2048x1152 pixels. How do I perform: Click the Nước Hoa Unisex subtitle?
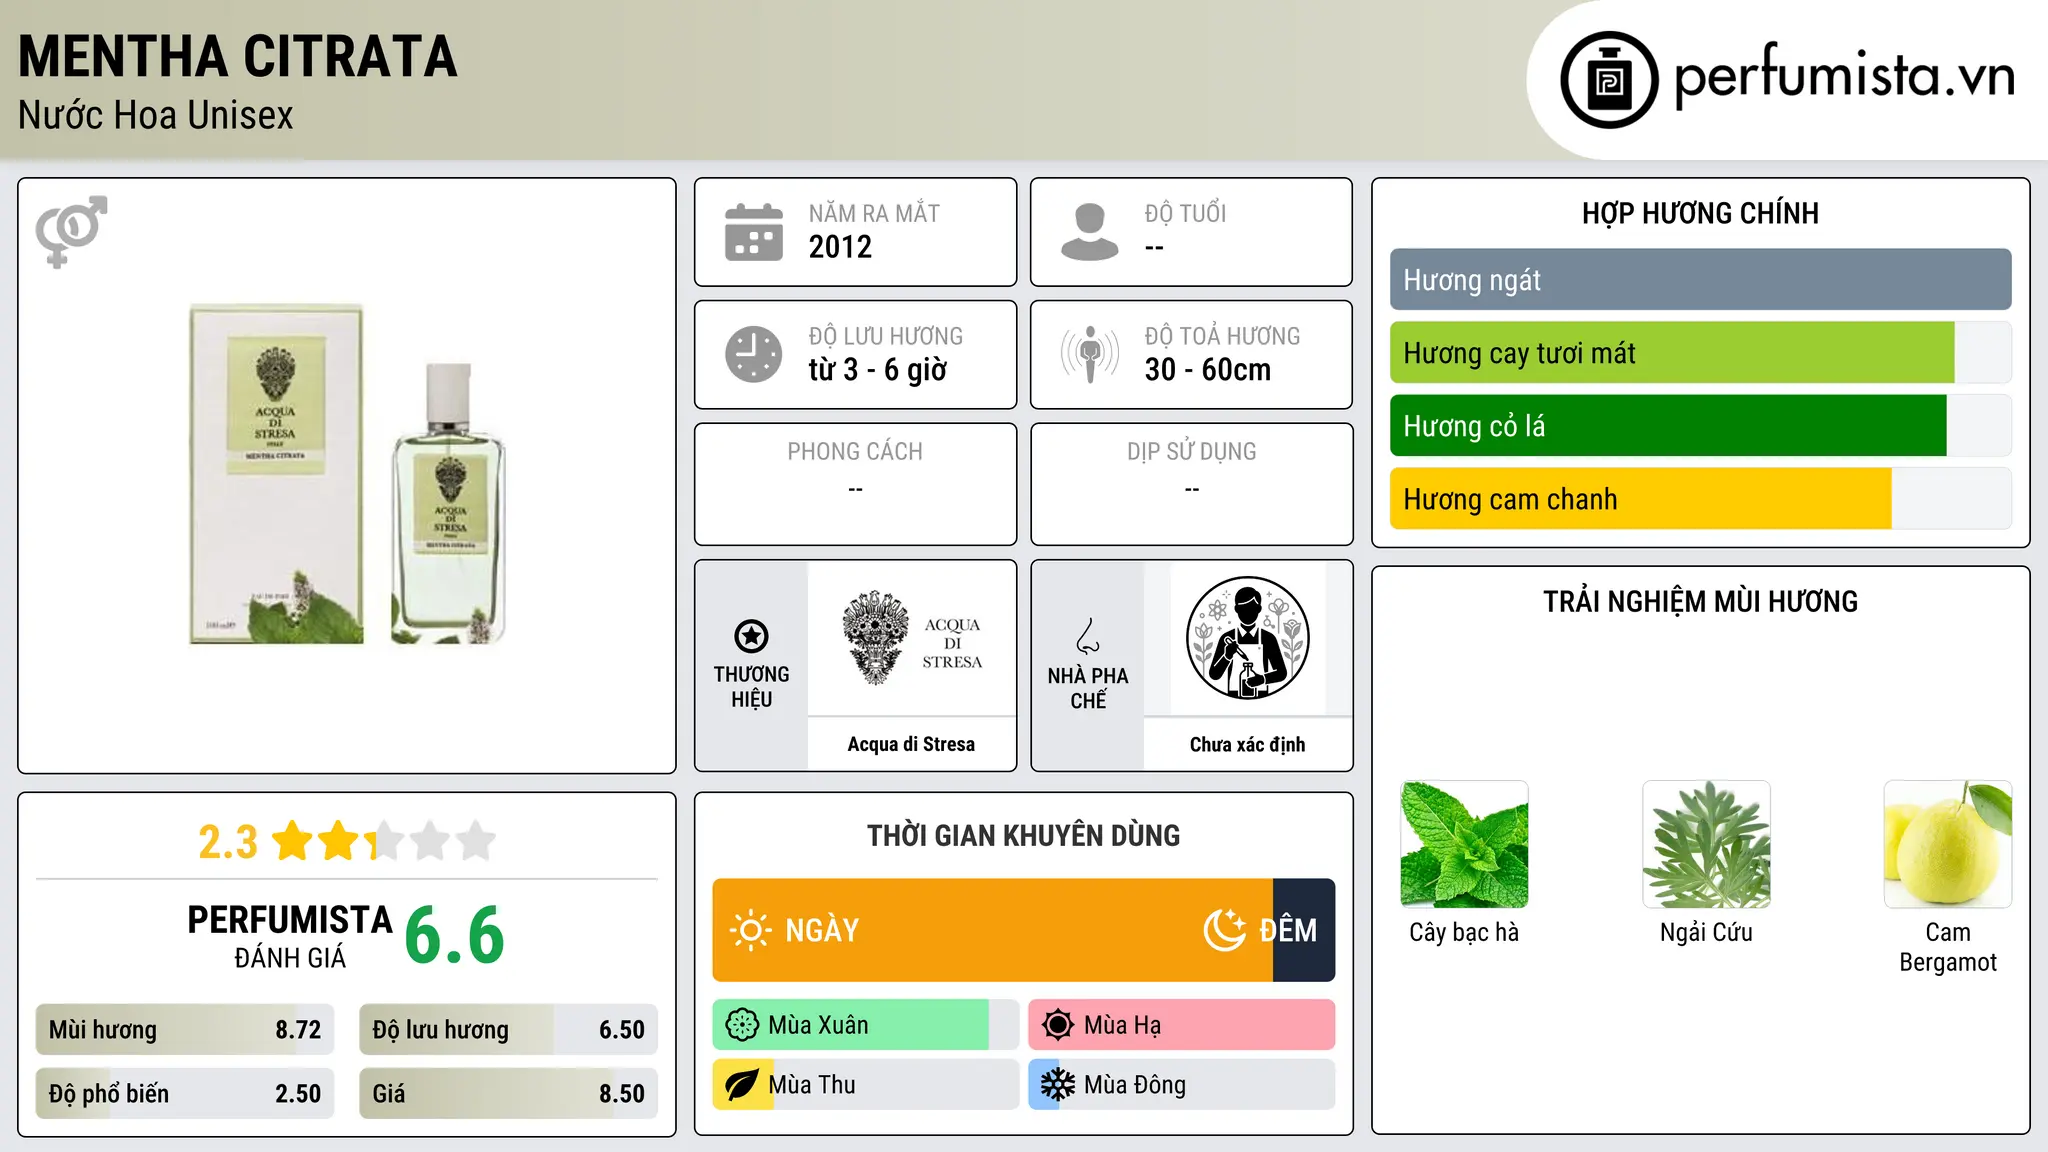(156, 116)
